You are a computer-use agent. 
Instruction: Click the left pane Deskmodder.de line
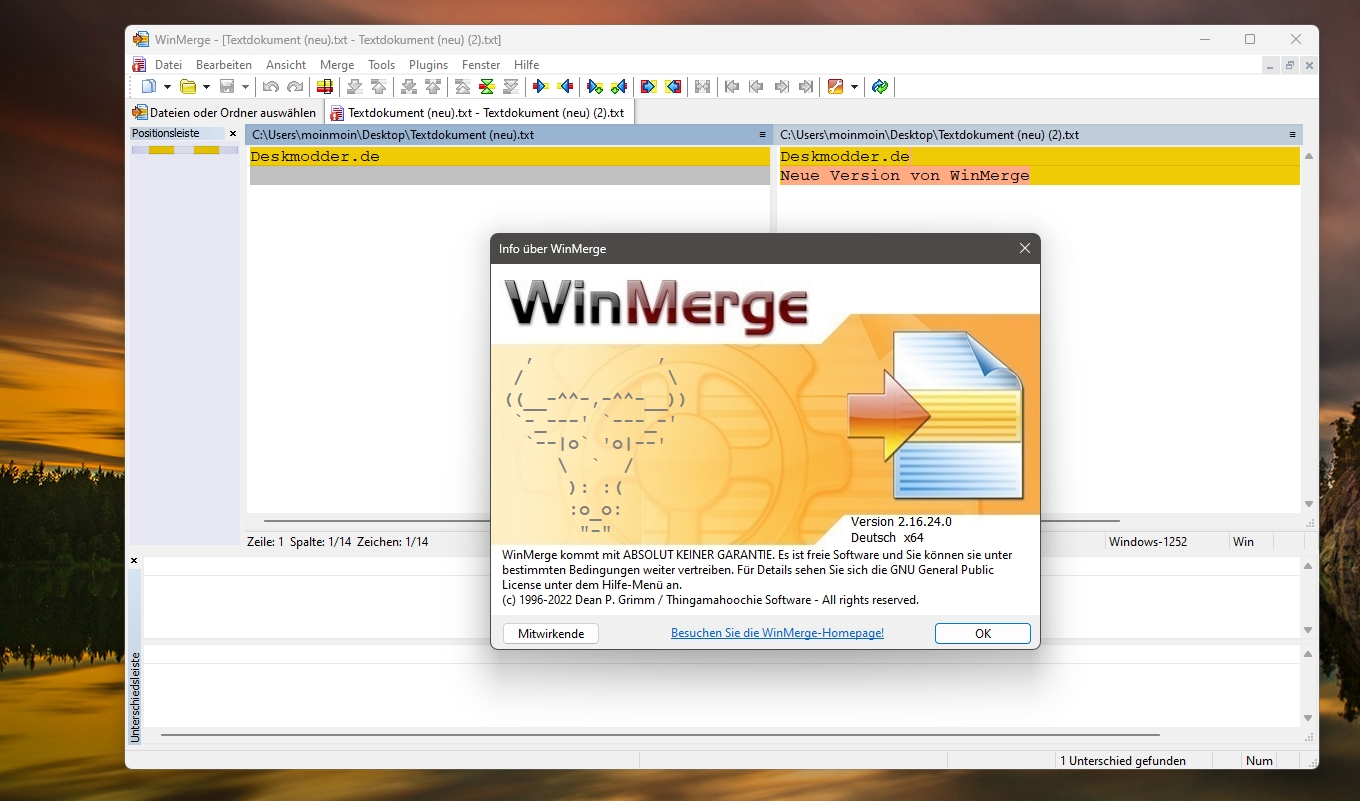(x=508, y=156)
